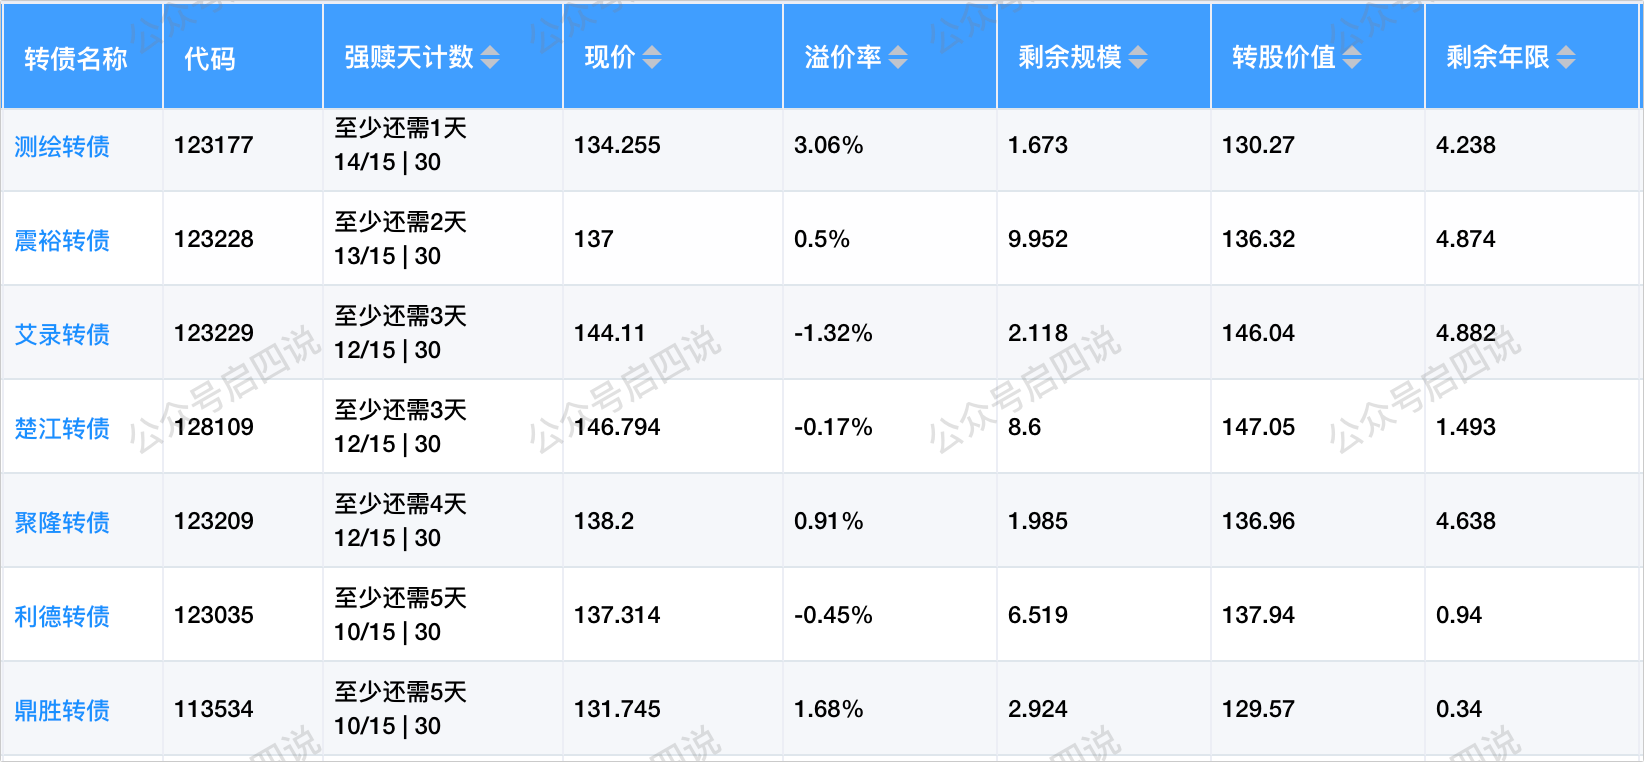This screenshot has width=1644, height=762.
Task: Open the 艾录转债 bond link
Action: click(x=62, y=335)
